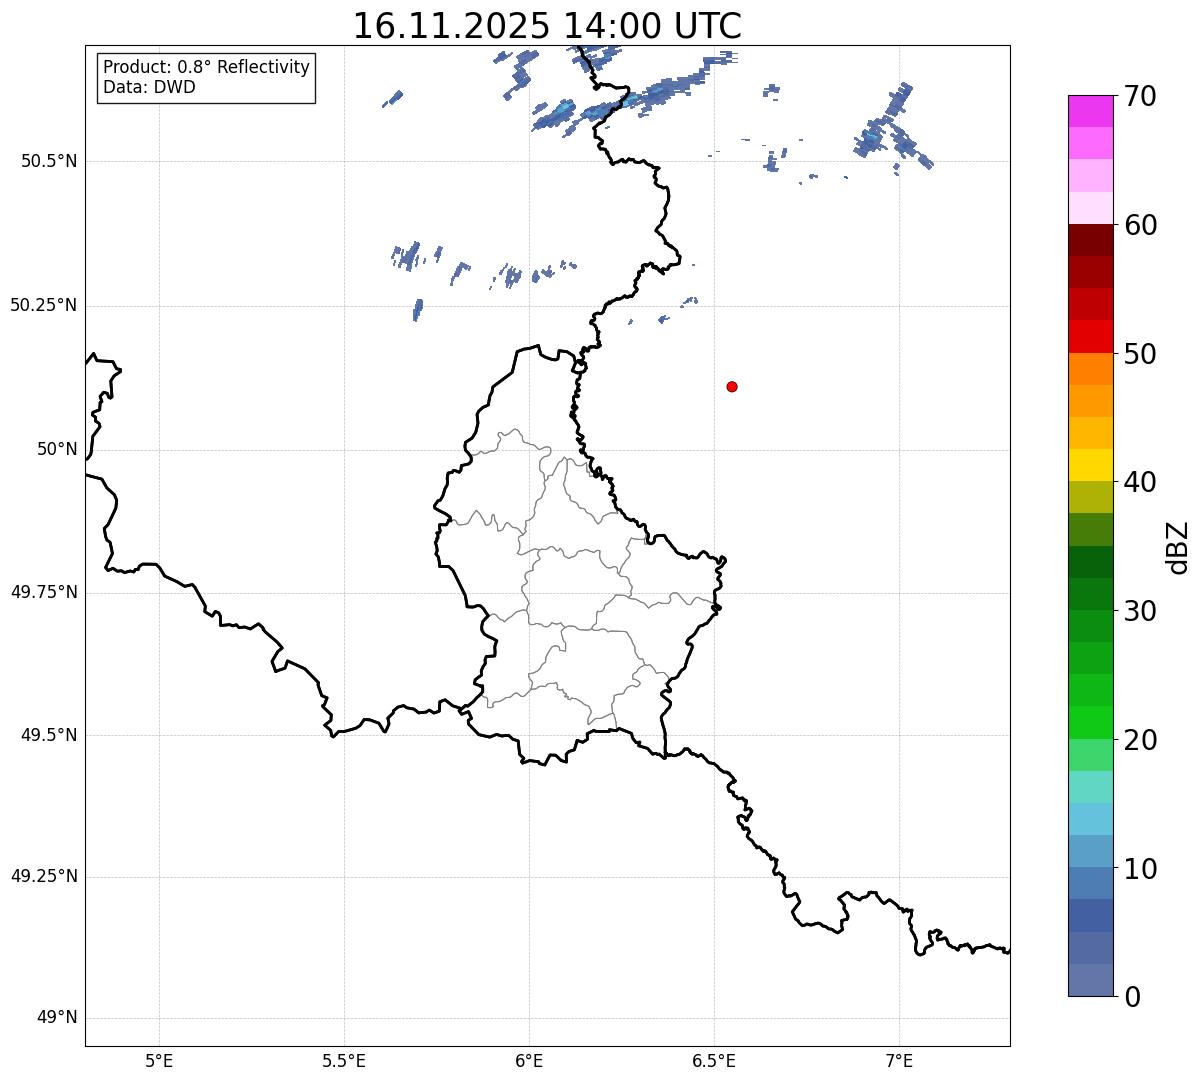Click the red station marker dot
Viewport: 1202px width, 1081px height.
point(732,386)
